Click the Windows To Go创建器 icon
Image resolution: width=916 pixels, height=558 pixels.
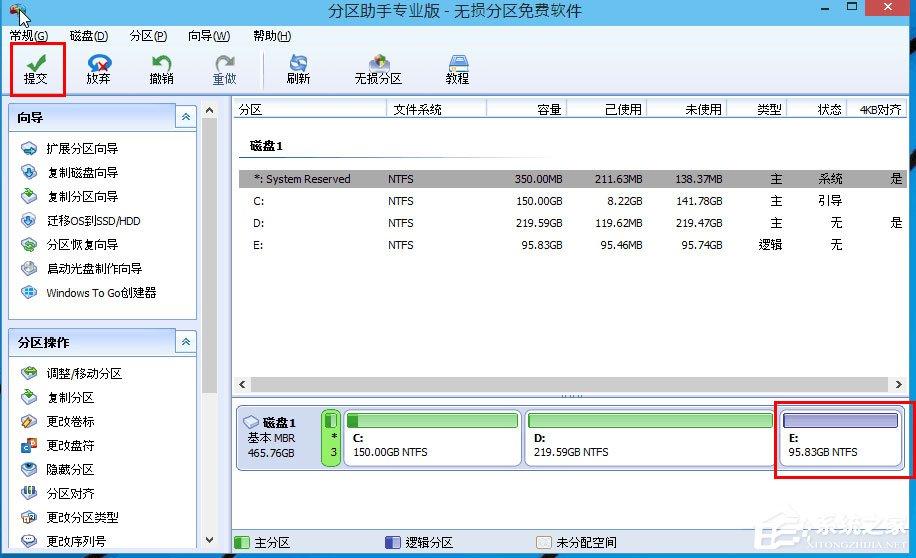(29, 292)
